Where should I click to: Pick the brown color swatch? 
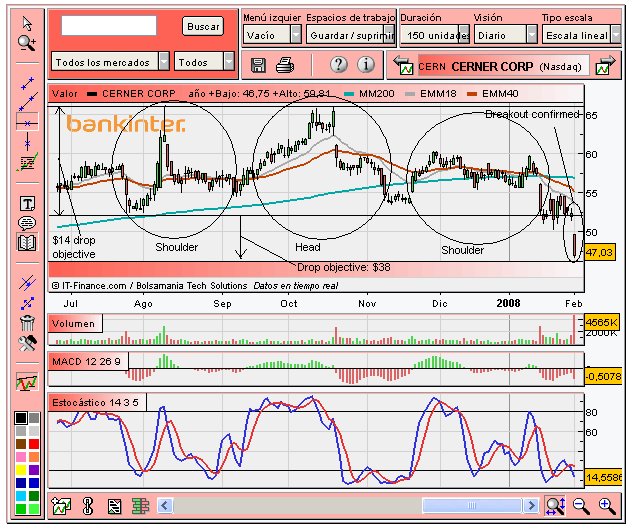21,444
